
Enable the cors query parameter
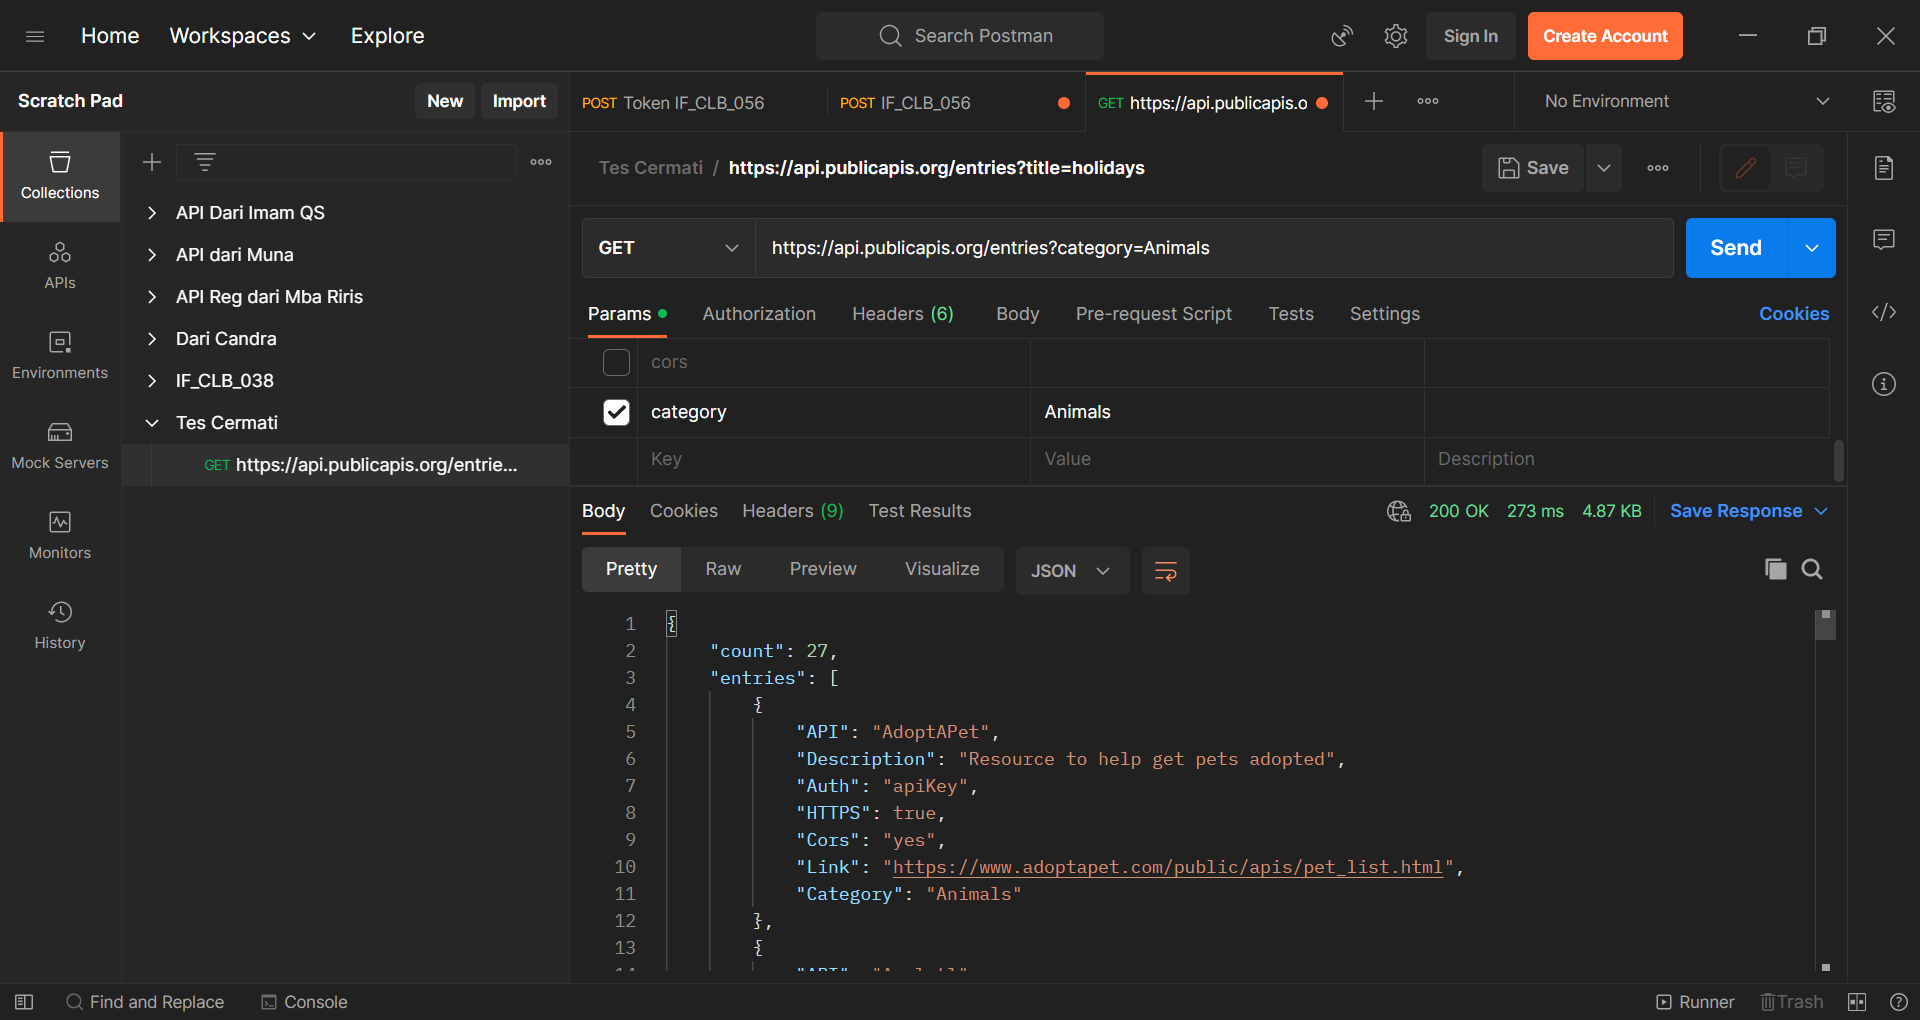[x=616, y=362]
